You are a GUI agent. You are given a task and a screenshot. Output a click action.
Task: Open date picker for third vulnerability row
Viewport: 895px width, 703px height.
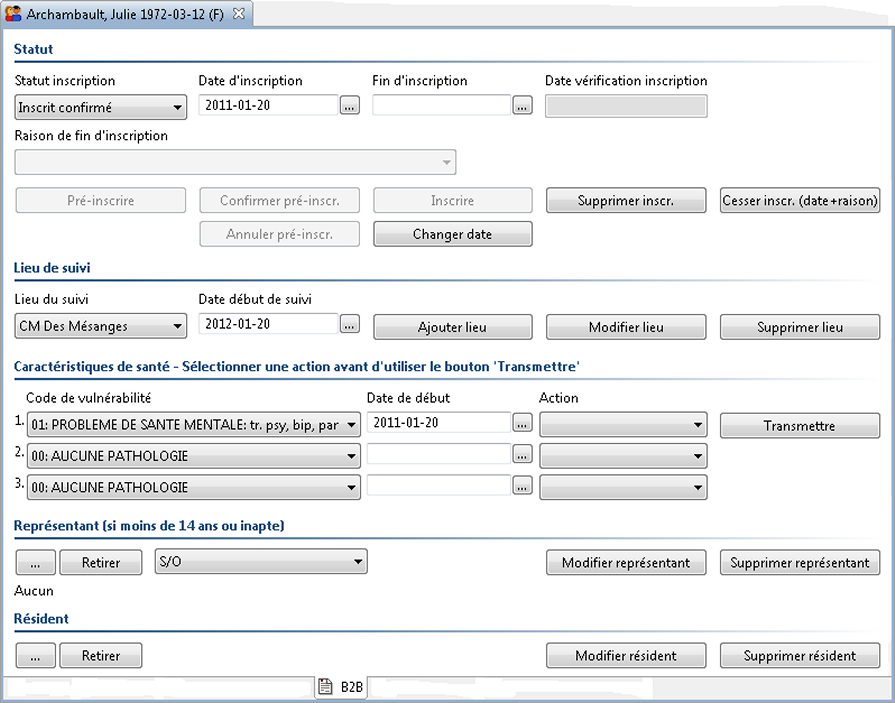[522, 486]
